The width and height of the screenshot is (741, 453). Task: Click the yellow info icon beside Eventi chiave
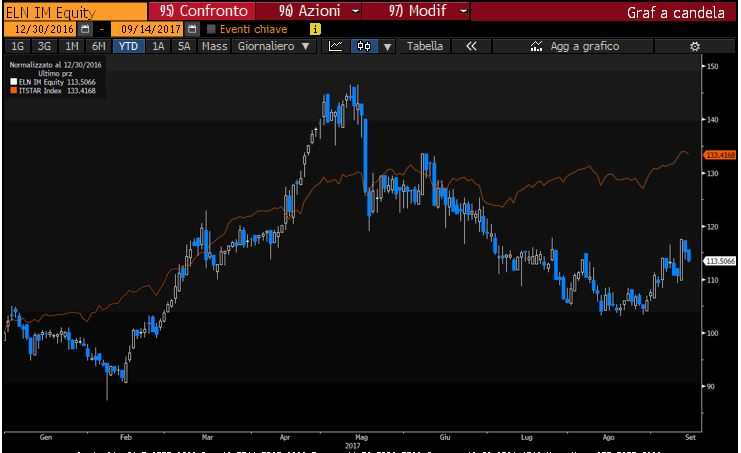[315, 29]
